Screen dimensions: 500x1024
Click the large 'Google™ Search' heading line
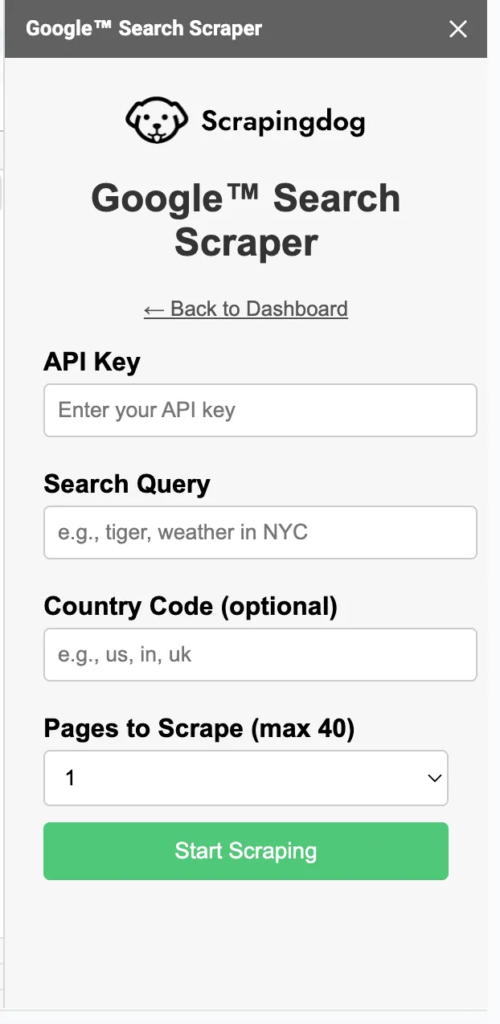(245, 198)
